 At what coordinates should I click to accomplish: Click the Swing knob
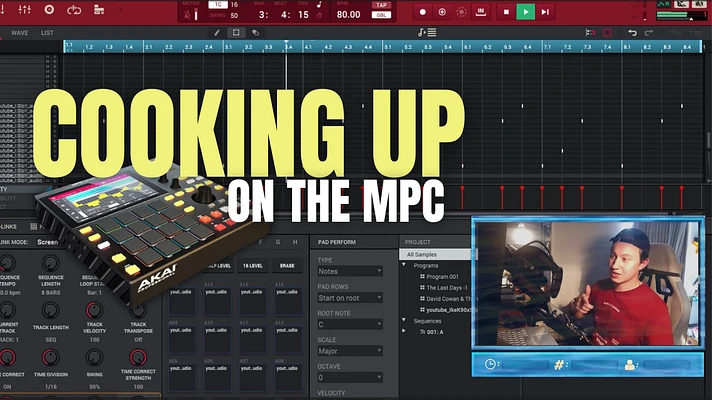point(94,357)
